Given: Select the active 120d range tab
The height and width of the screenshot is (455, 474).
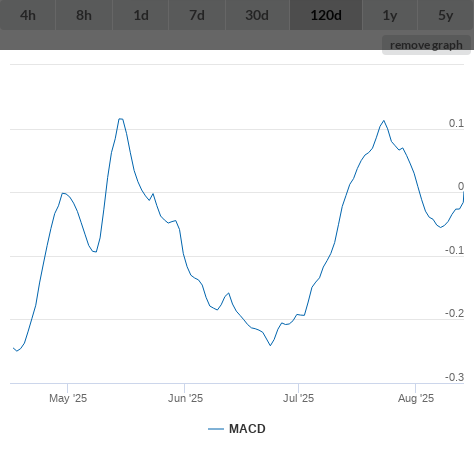Looking at the screenshot, I should pyautogui.click(x=326, y=15).
